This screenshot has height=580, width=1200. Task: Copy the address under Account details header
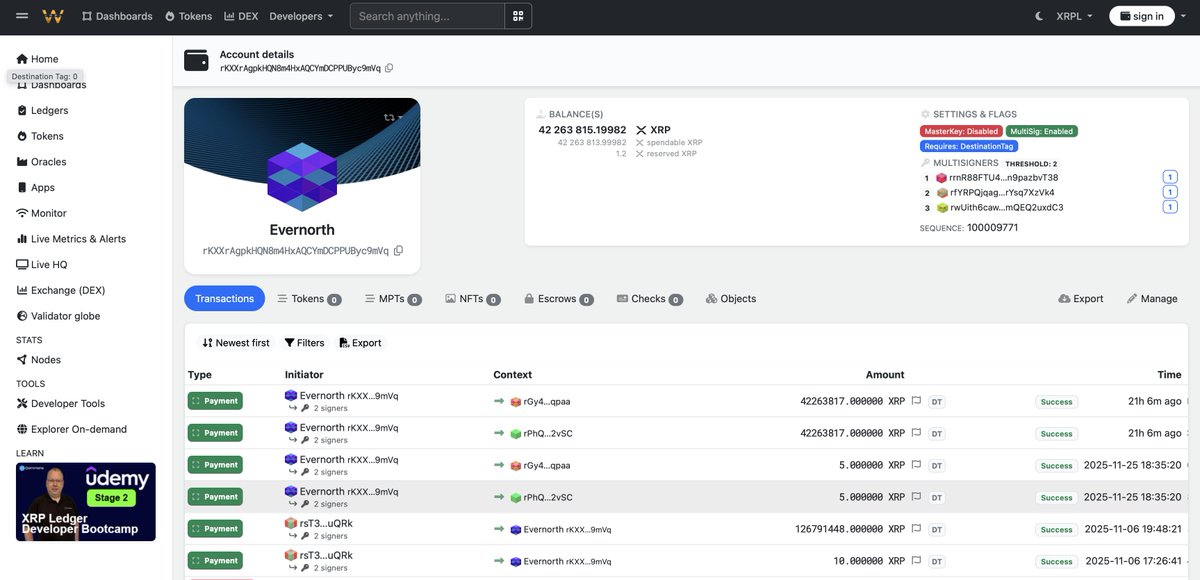[x=389, y=68]
